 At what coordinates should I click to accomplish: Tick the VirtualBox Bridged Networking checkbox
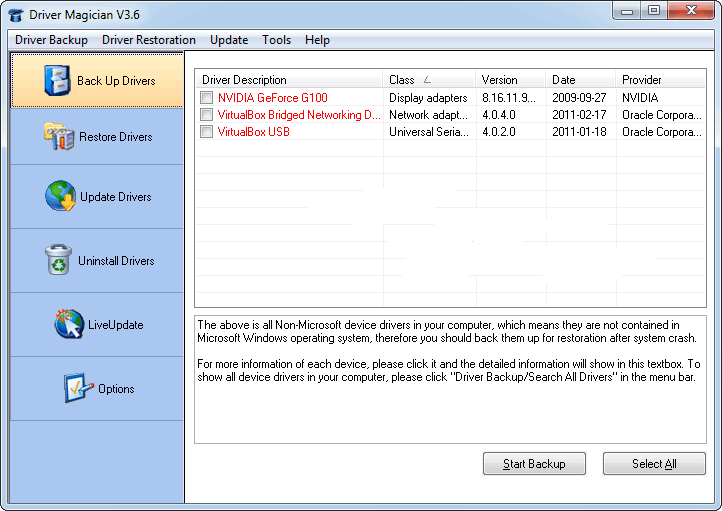pyautogui.click(x=206, y=115)
